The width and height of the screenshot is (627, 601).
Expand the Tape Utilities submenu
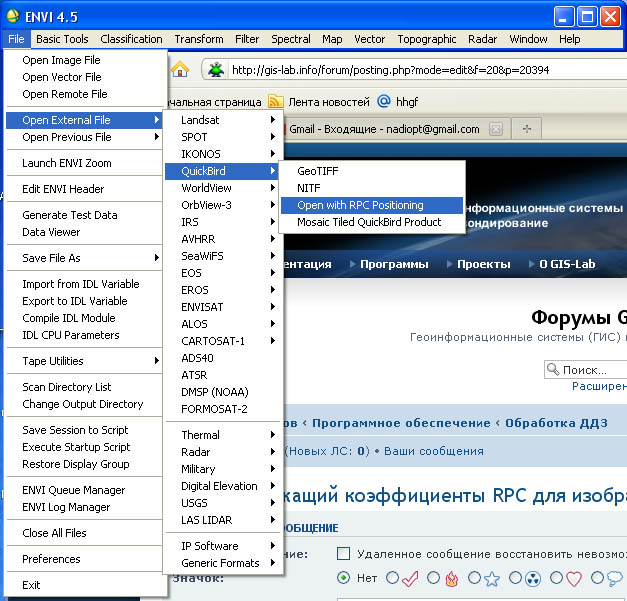pyautogui.click(x=84, y=361)
